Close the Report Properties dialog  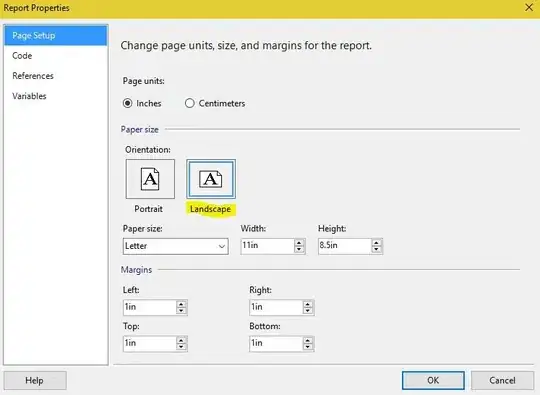529,7
